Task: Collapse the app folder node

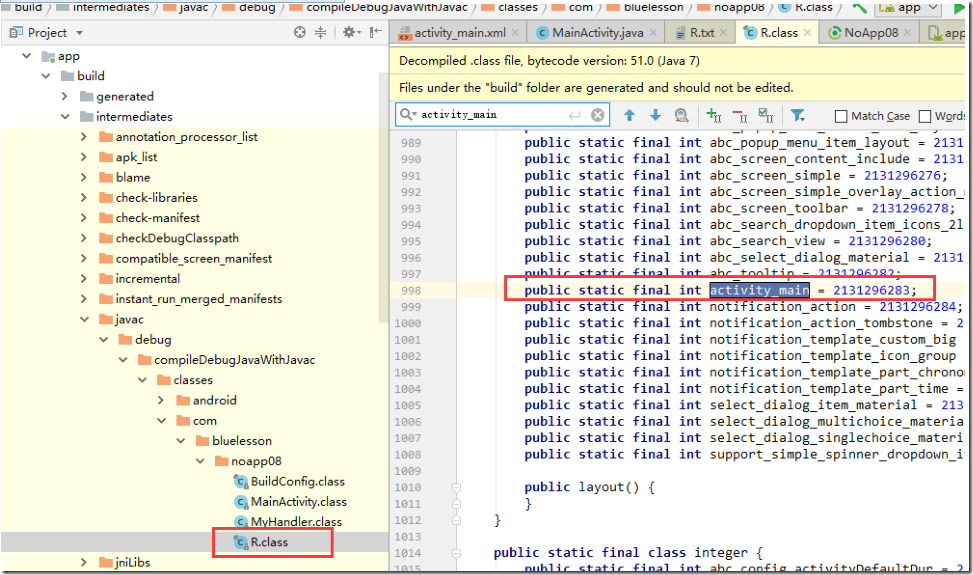Action: pos(27,56)
